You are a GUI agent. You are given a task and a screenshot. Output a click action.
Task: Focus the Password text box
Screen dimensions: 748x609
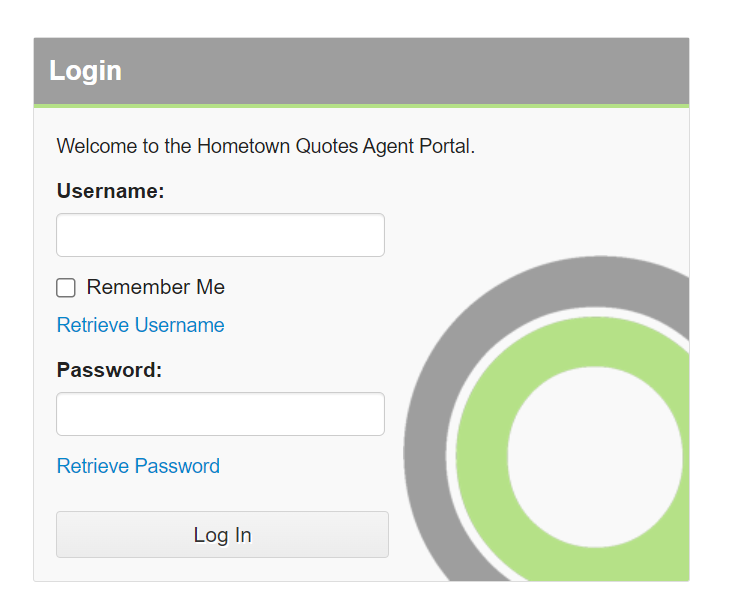pos(220,414)
